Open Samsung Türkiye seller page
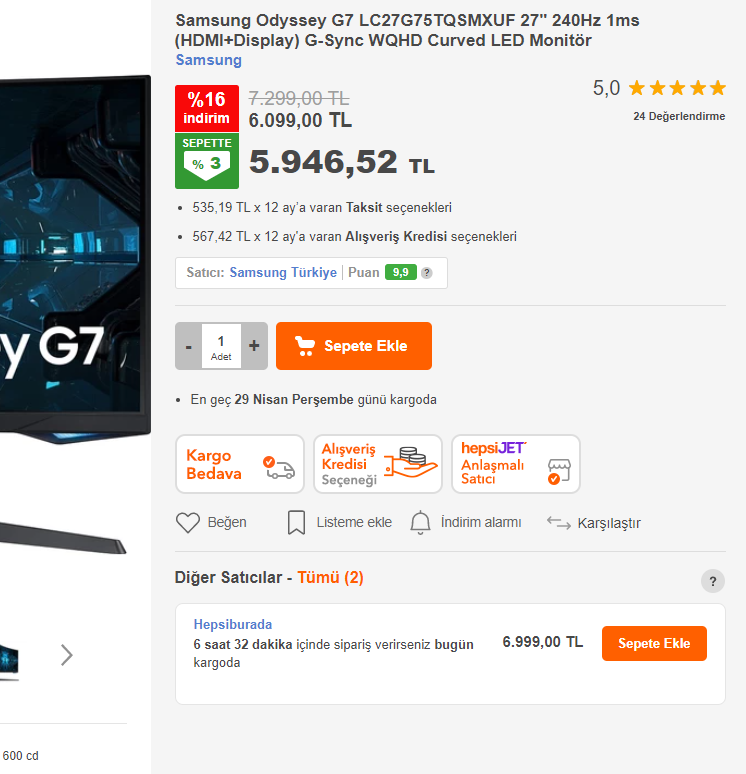The height and width of the screenshot is (774, 746). click(x=283, y=272)
